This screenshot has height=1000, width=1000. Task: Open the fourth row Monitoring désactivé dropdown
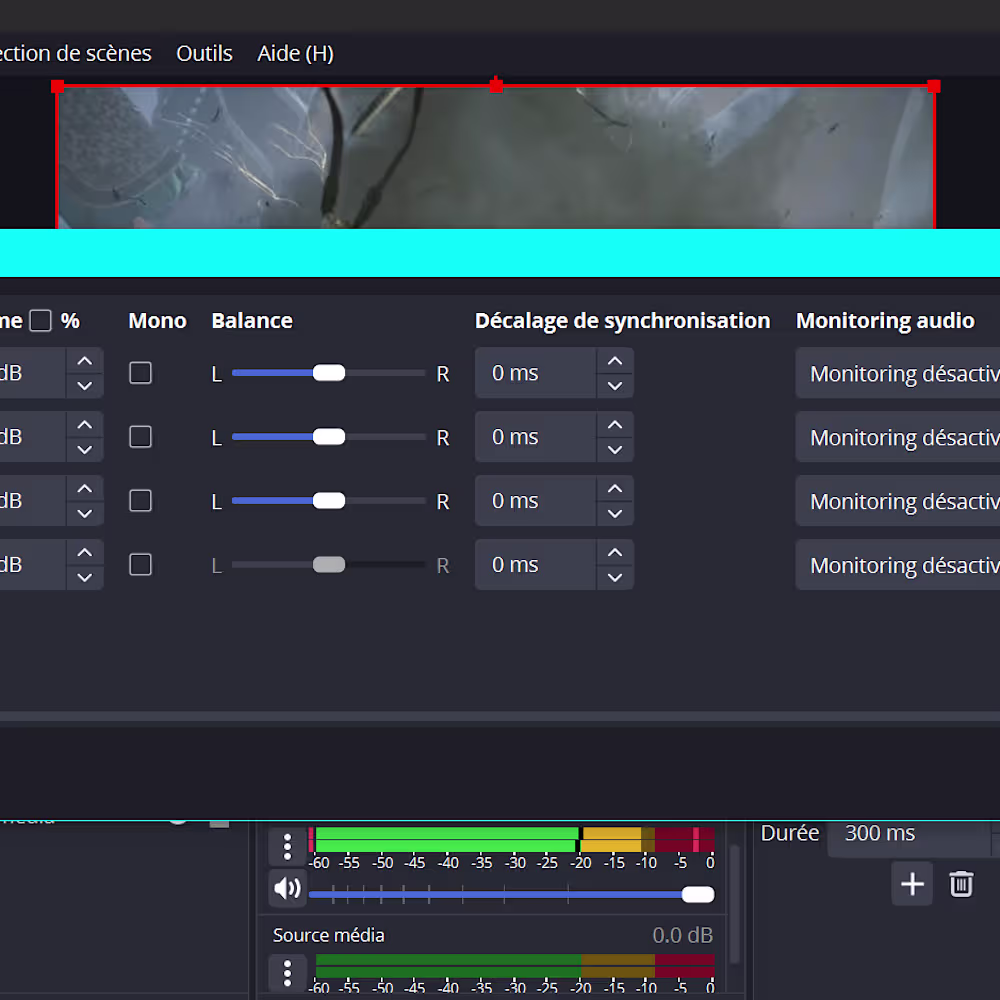[898, 564]
